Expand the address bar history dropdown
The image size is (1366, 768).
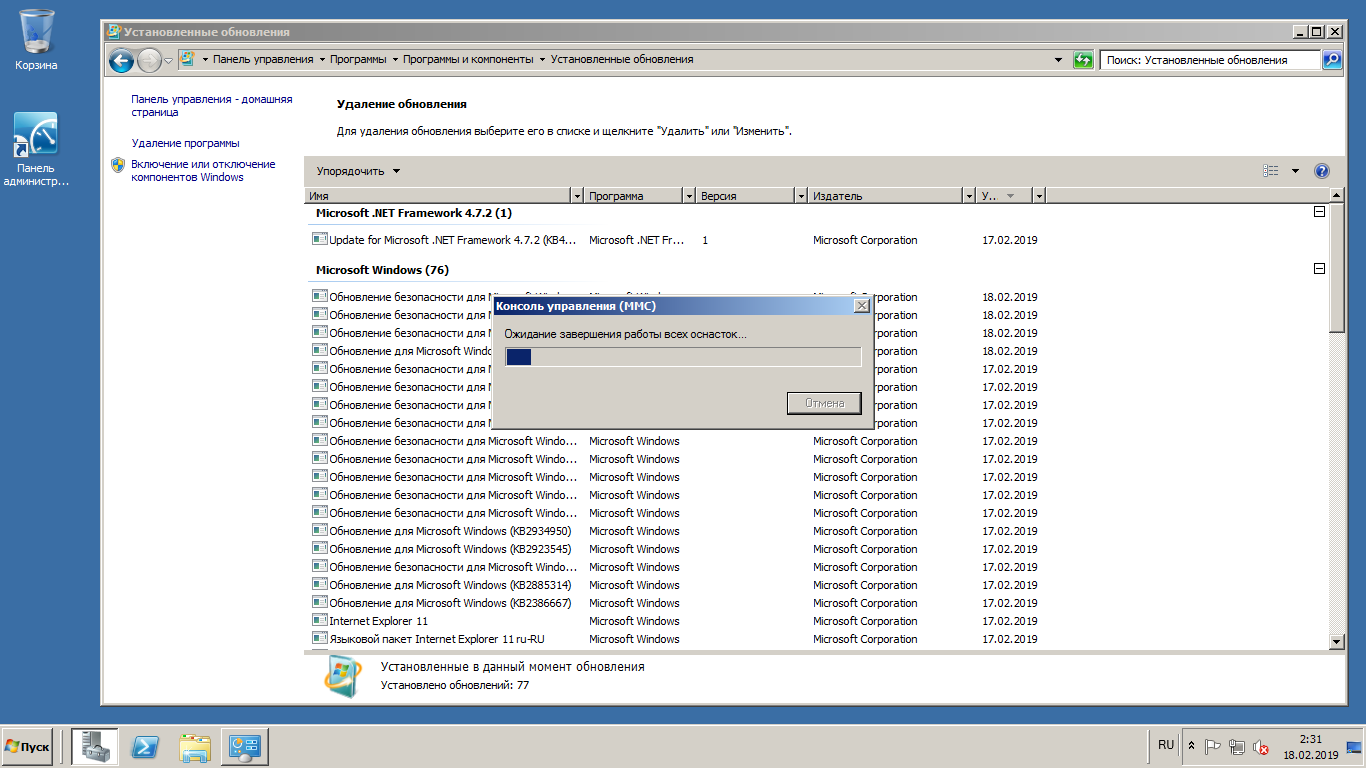point(1059,60)
